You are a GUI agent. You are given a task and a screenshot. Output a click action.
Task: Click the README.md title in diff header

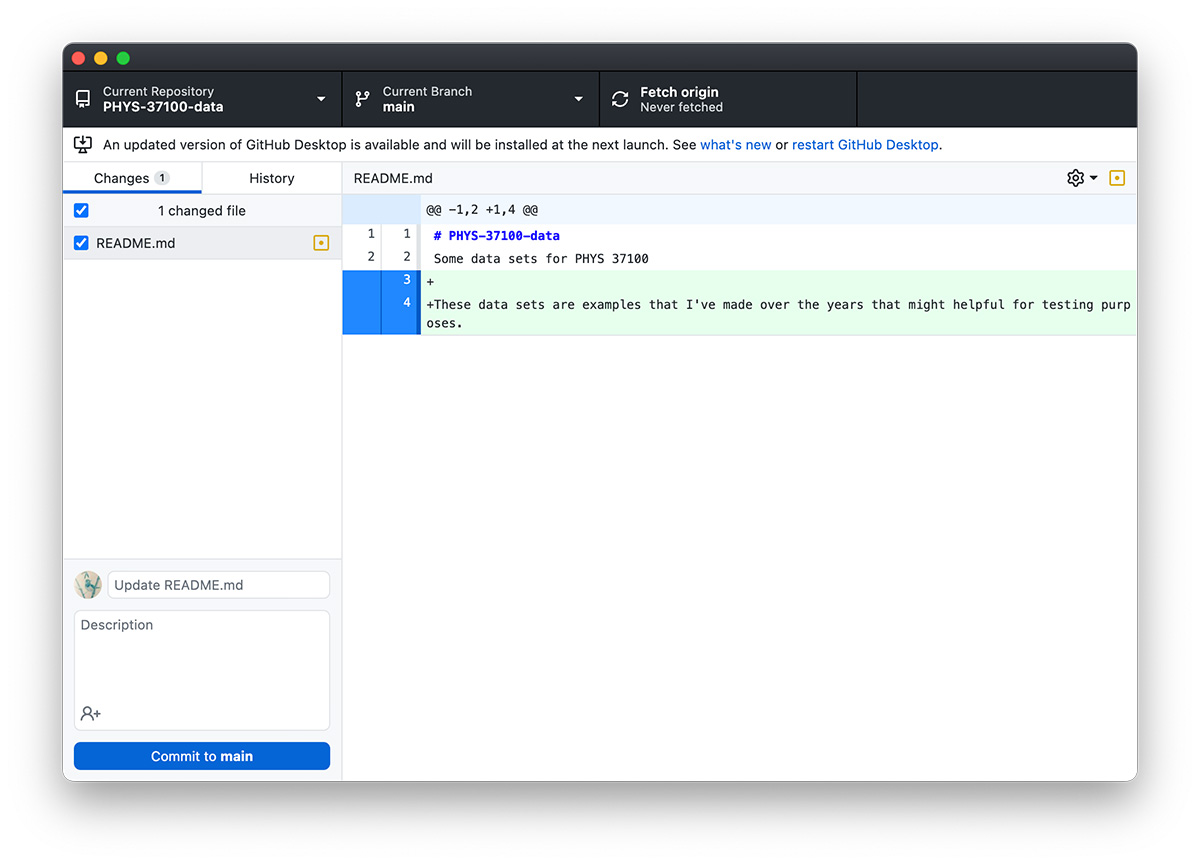point(393,178)
